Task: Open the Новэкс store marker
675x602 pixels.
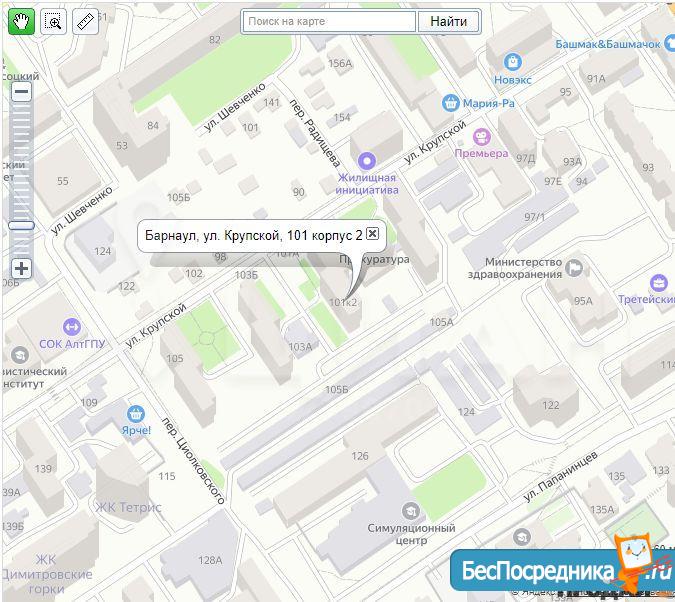Action: click(512, 62)
